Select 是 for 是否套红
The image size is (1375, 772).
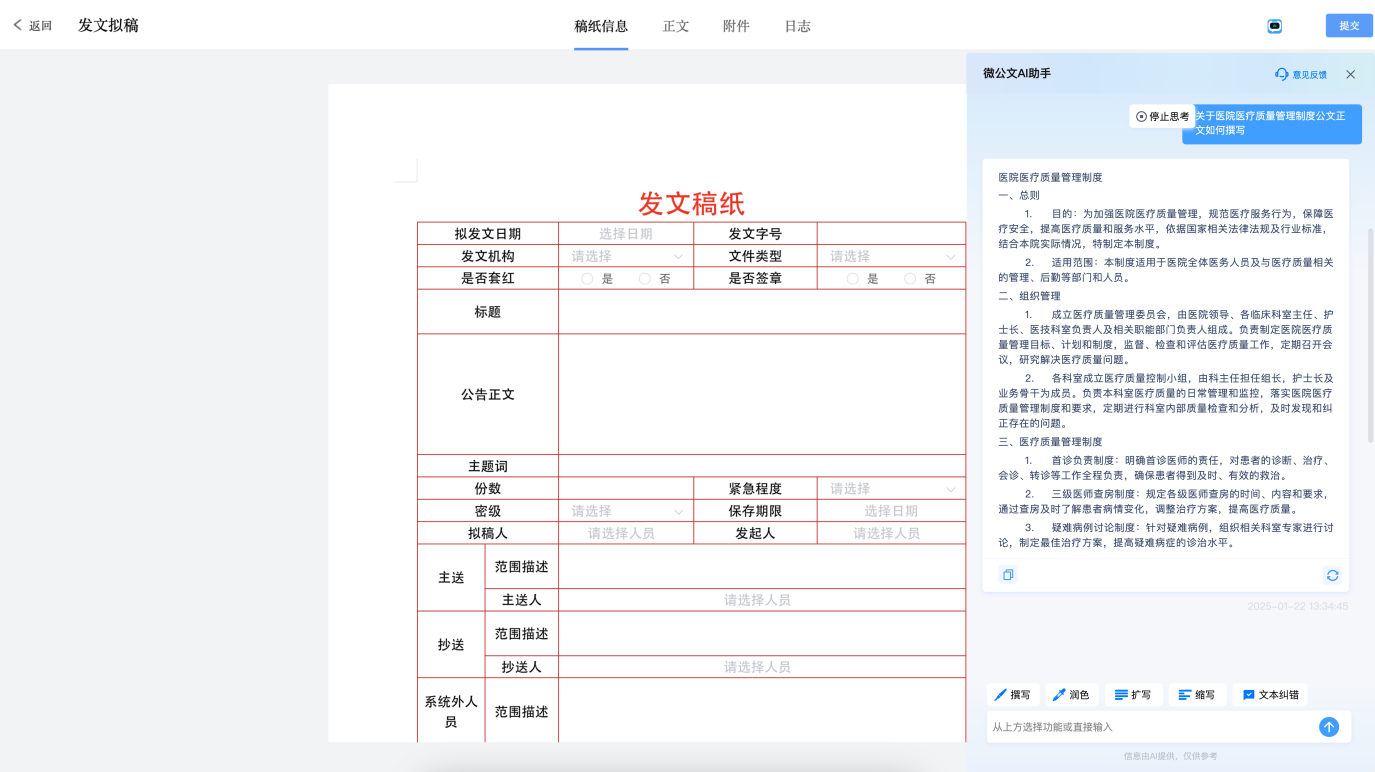pyautogui.click(x=588, y=279)
